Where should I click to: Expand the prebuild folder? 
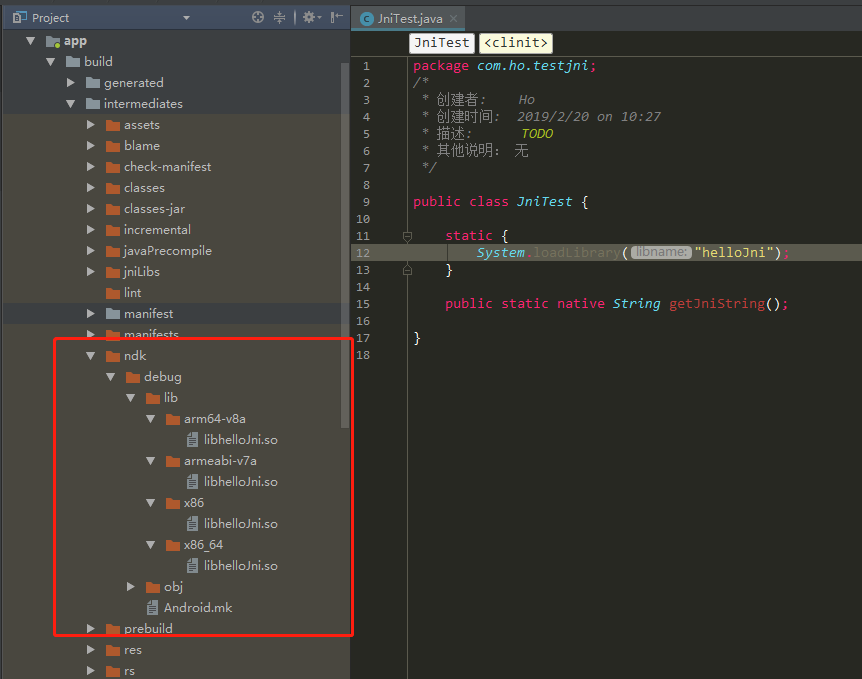coord(91,628)
